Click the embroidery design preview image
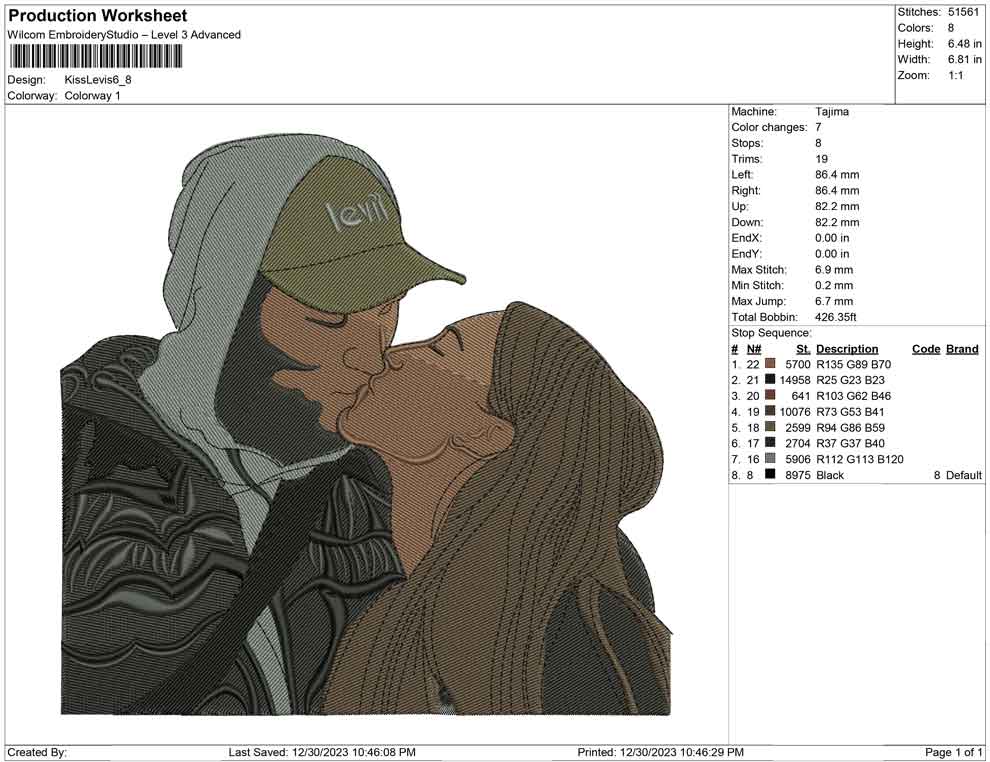 pos(366,424)
